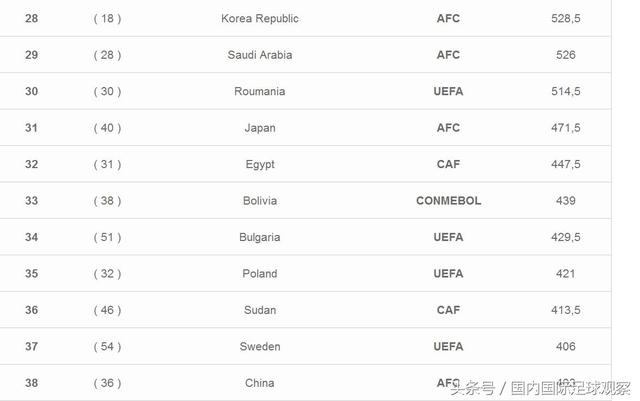Open the Roumania team entry
This screenshot has height=401, width=640.
click(x=259, y=92)
